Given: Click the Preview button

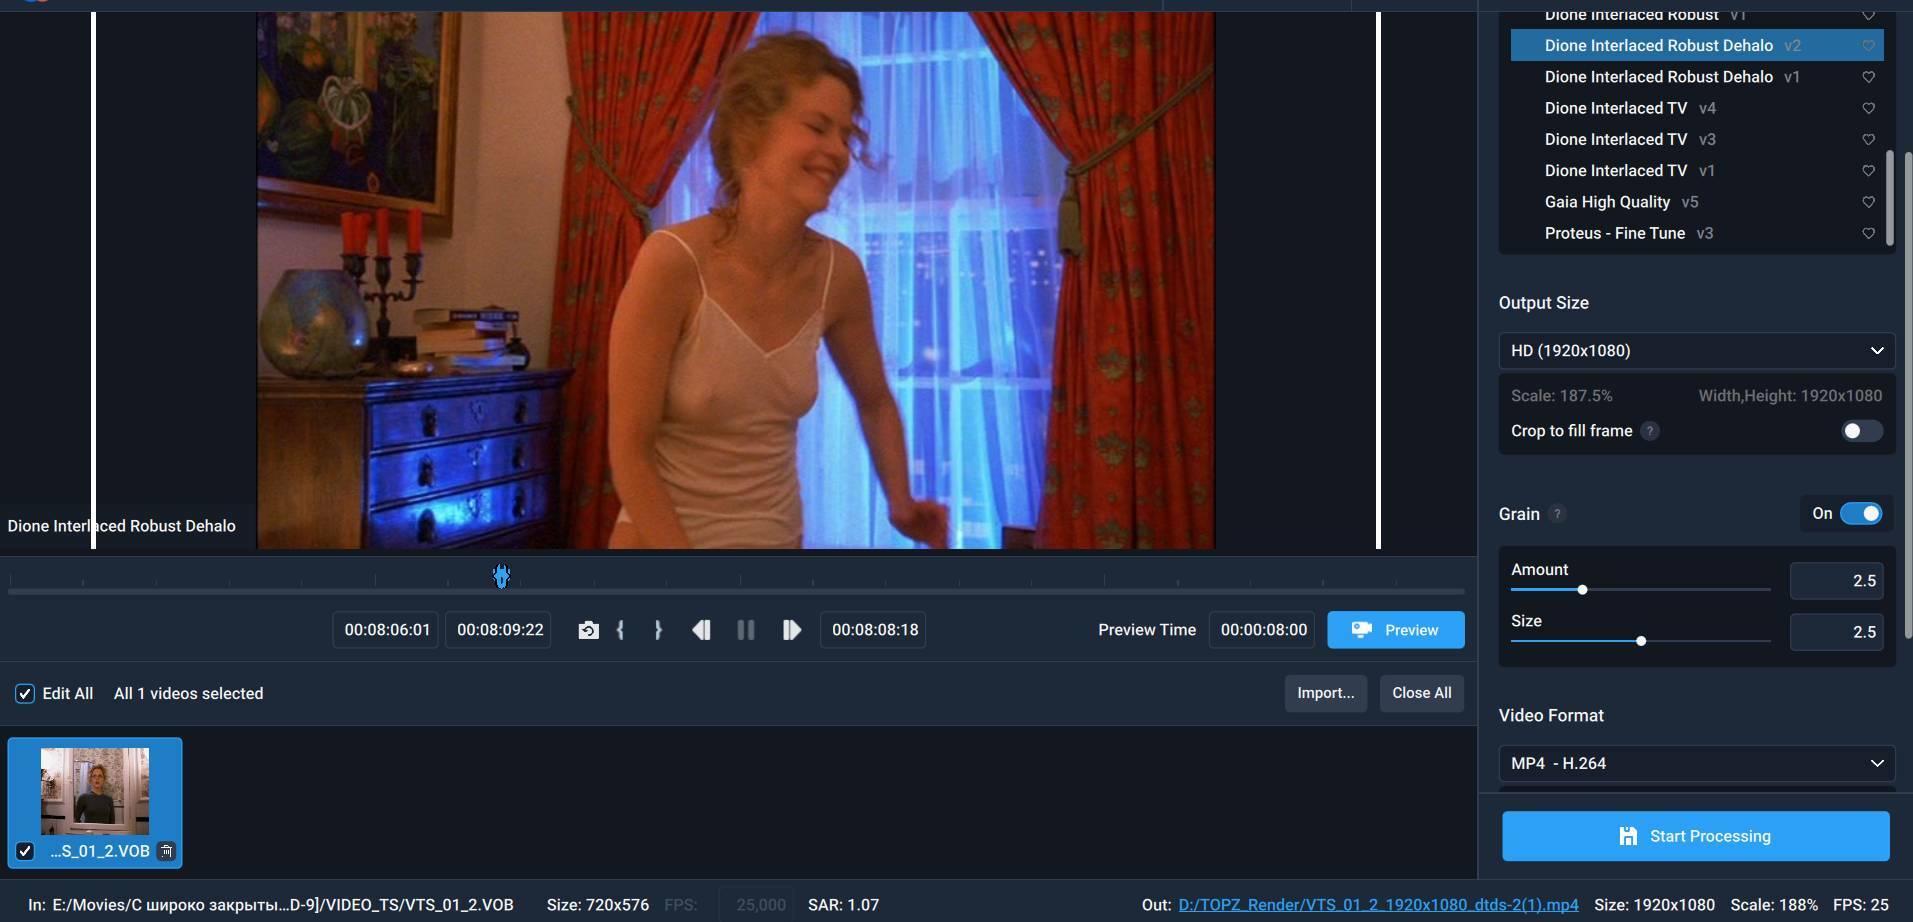Looking at the screenshot, I should point(1395,630).
